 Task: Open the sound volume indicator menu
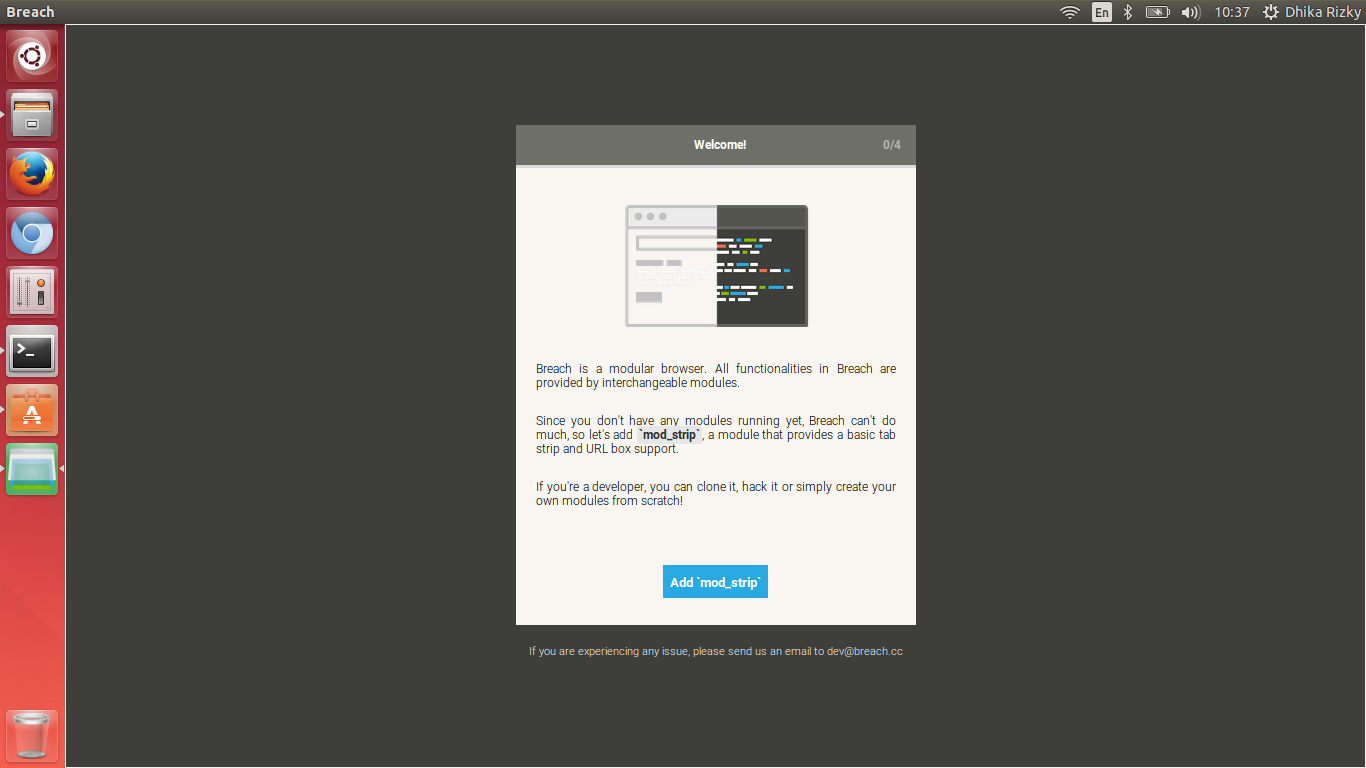click(1190, 12)
